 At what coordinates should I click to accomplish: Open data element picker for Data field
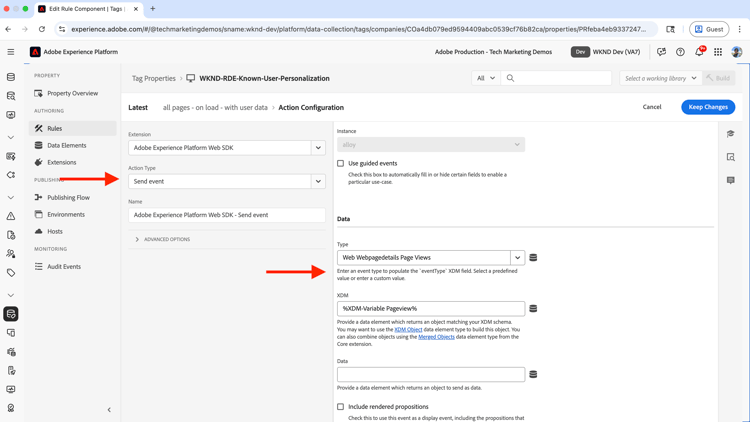click(x=533, y=374)
